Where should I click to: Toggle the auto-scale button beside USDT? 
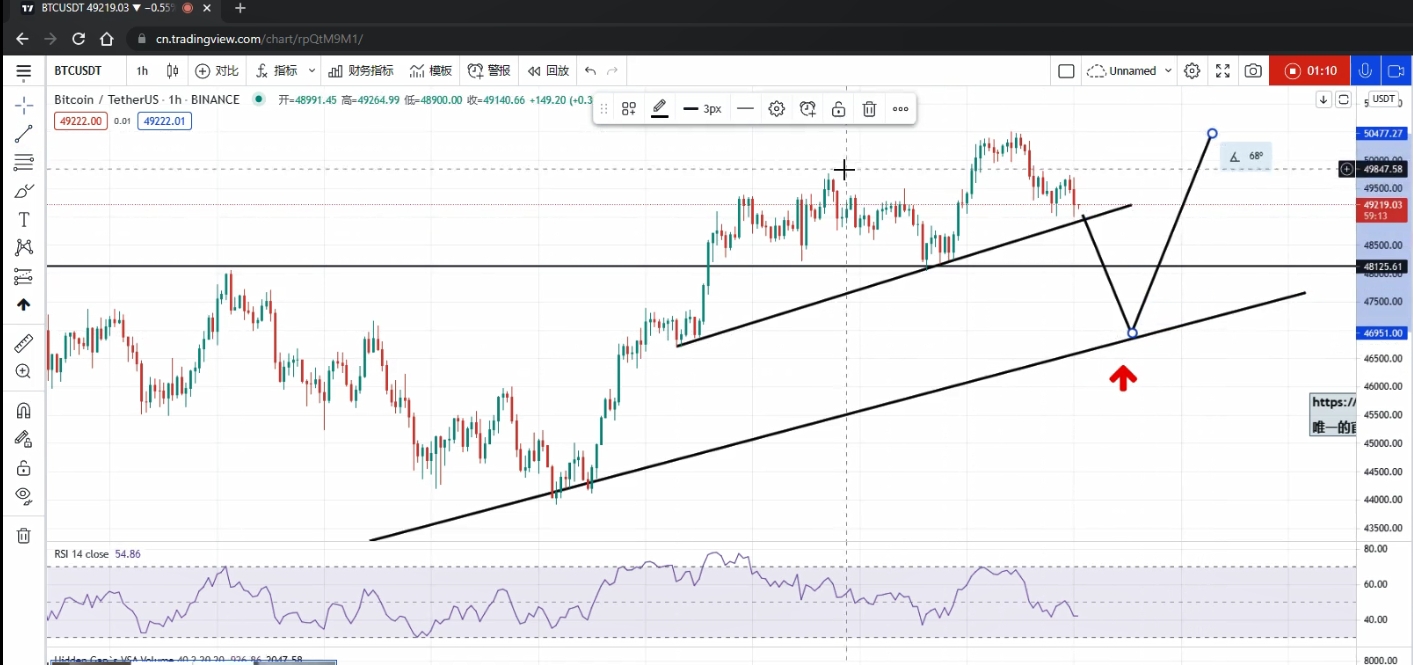[1344, 99]
